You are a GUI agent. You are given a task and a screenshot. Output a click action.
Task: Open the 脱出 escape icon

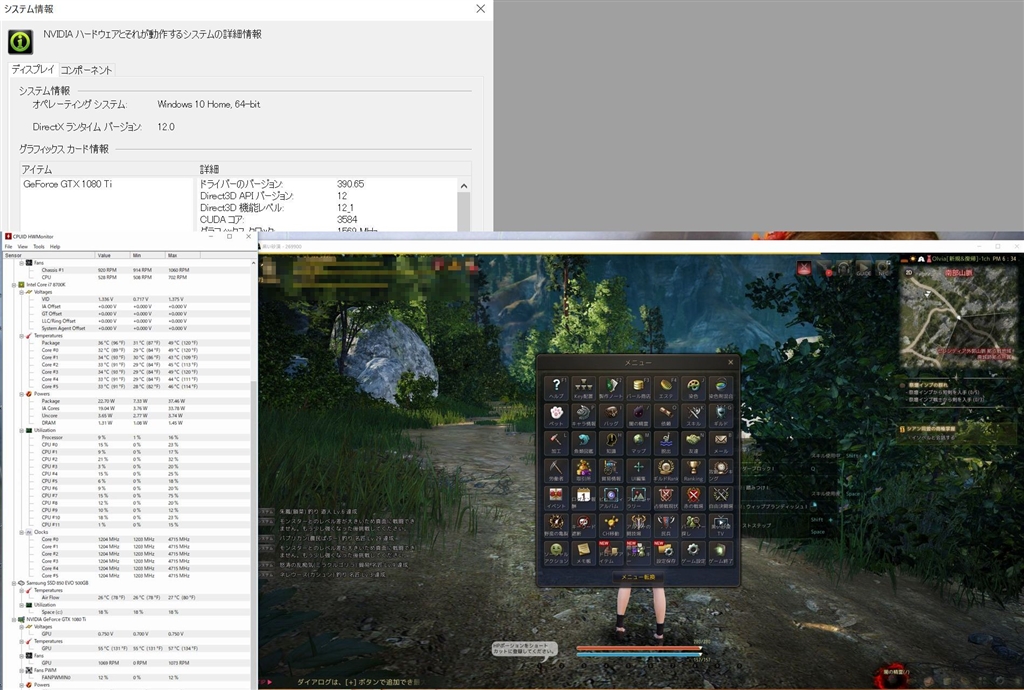pyautogui.click(x=665, y=443)
